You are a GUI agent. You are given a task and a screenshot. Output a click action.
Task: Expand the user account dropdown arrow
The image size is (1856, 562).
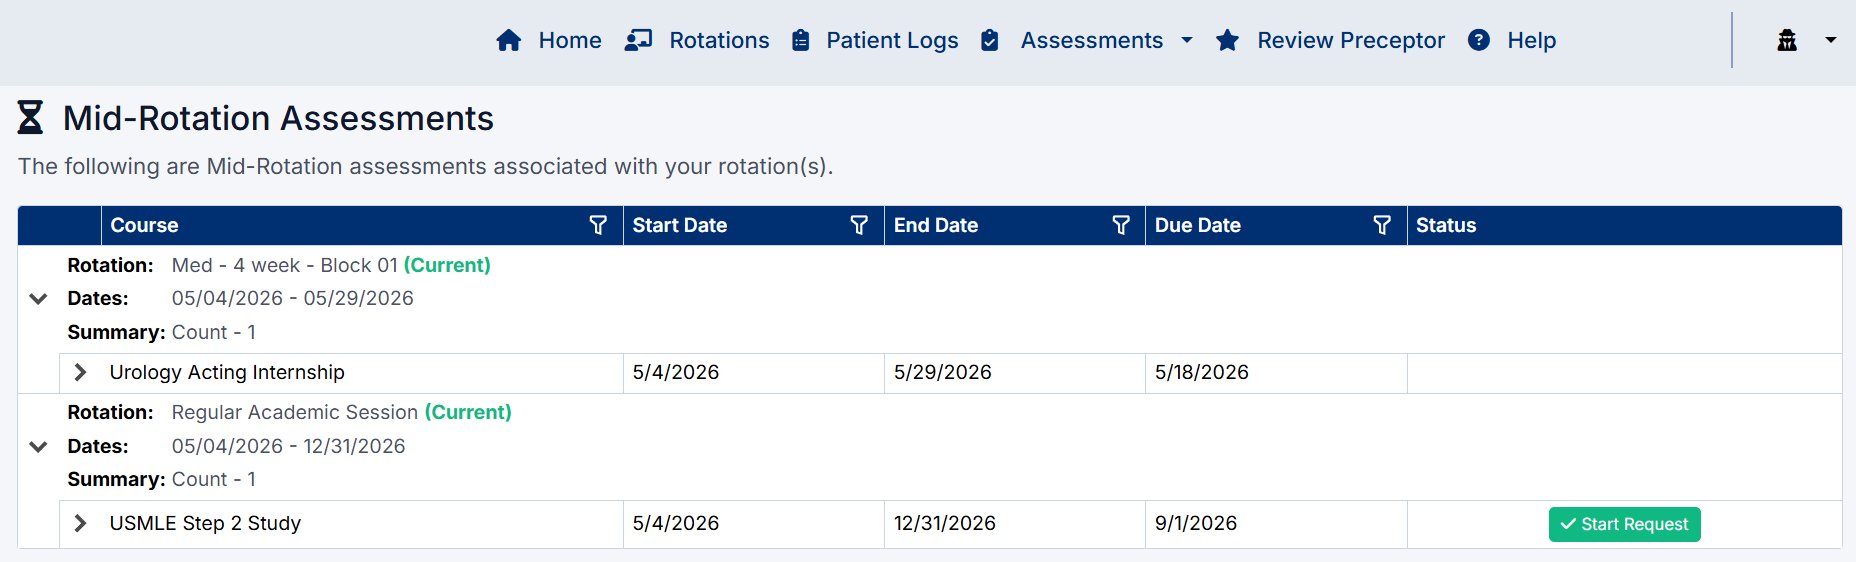1830,40
